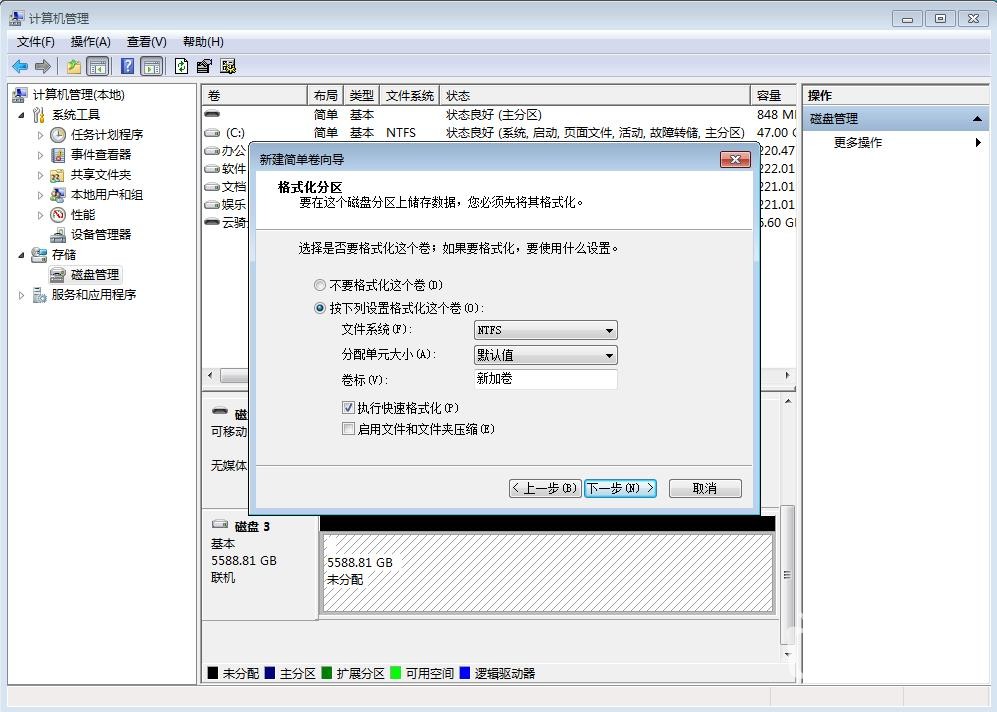The width and height of the screenshot is (997, 712).
Task: Expand the Event Viewer node arrow
Action: [x=40, y=154]
